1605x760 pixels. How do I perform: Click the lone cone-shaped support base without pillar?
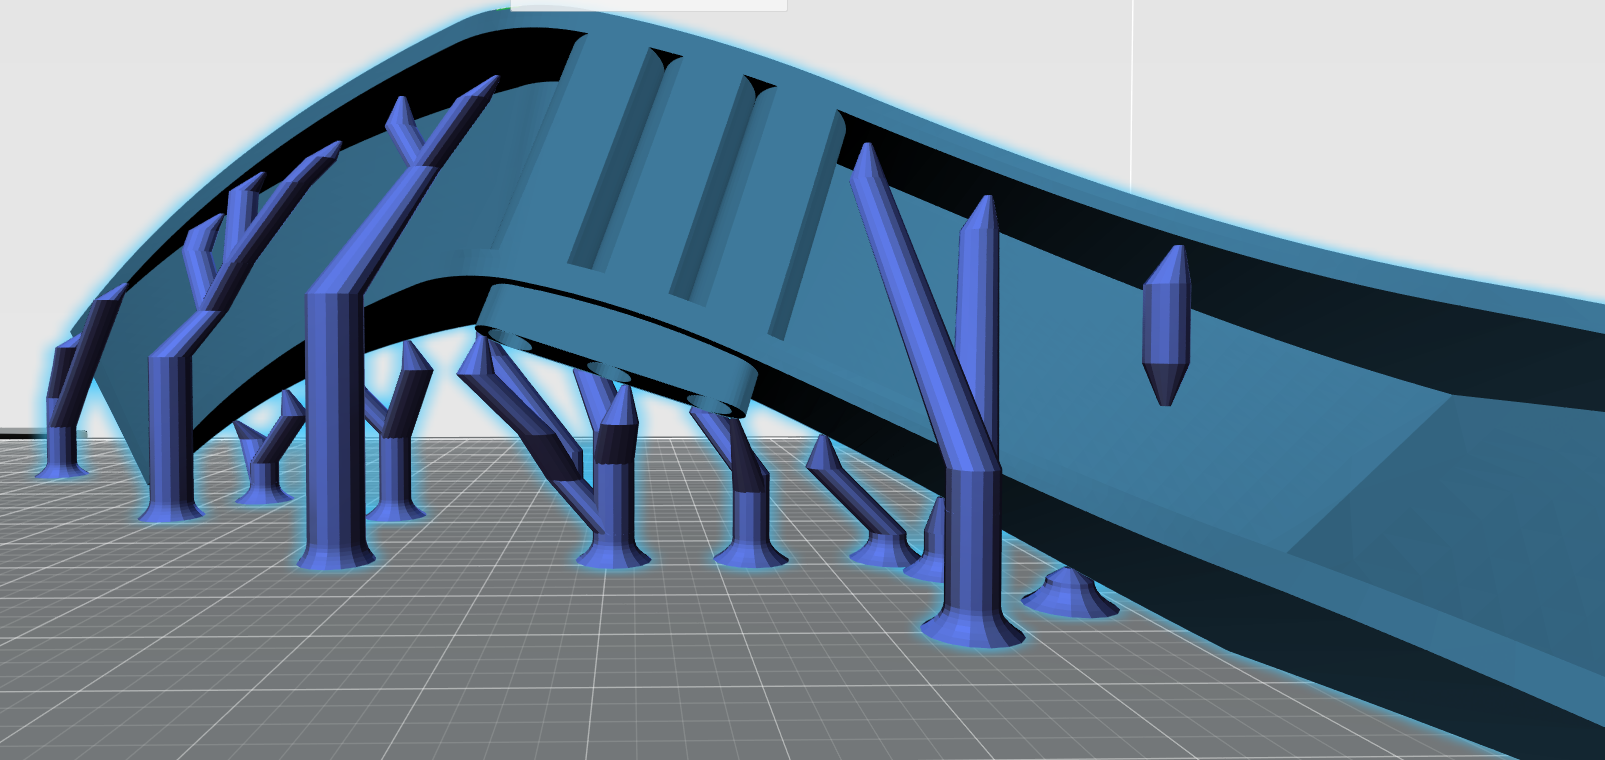coord(1070,592)
